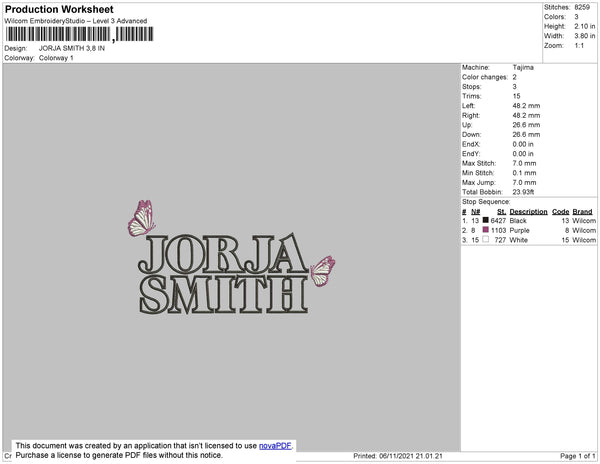The width and height of the screenshot is (600, 464).
Task: Click the 'EndY:' label
Action: [x=471, y=154]
